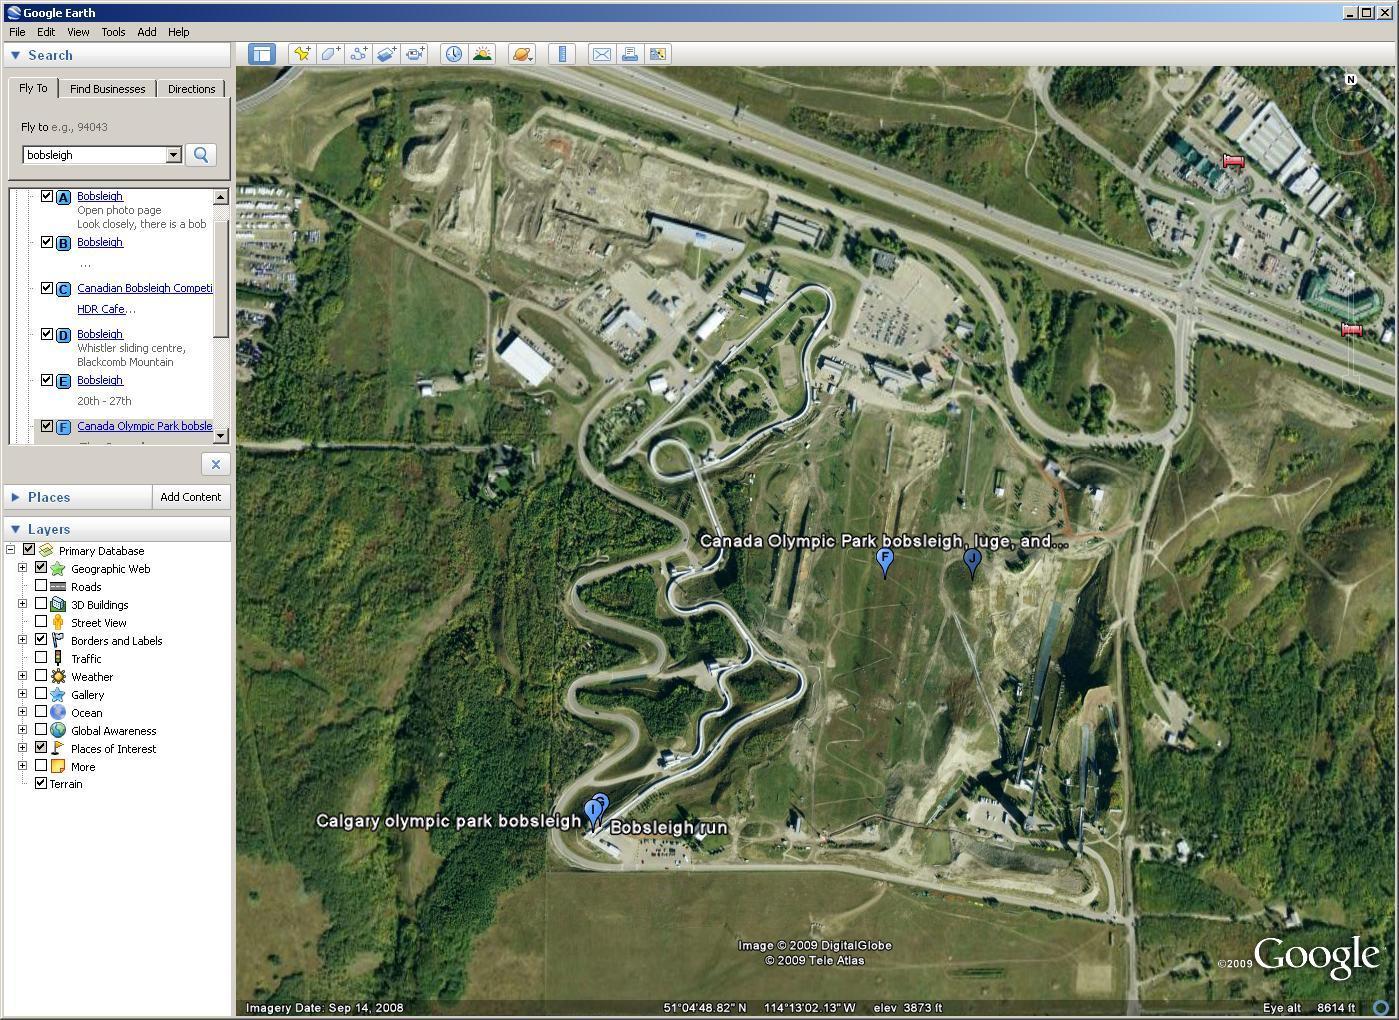Select placemark I near Bobsleigh run
Viewport: 1399px width, 1020px height.
click(x=592, y=813)
